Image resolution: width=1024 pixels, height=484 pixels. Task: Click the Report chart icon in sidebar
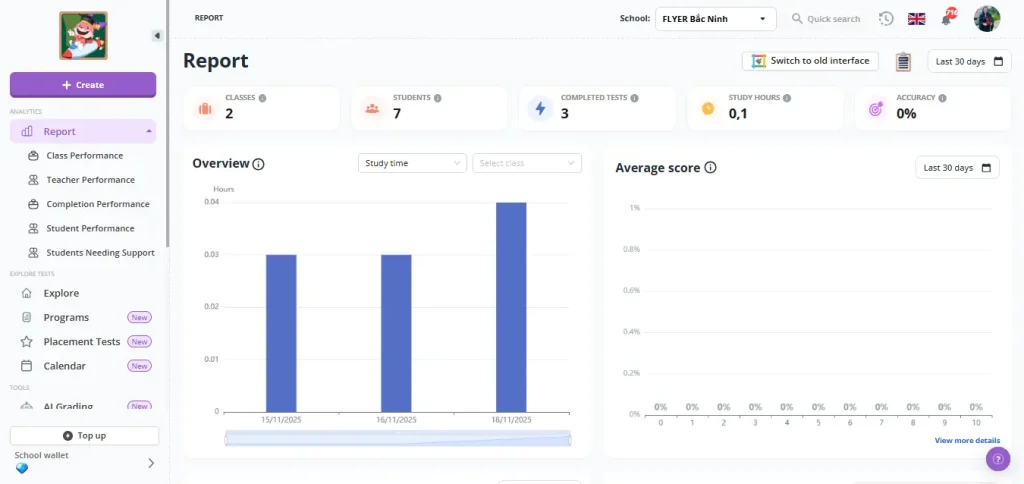click(27, 131)
